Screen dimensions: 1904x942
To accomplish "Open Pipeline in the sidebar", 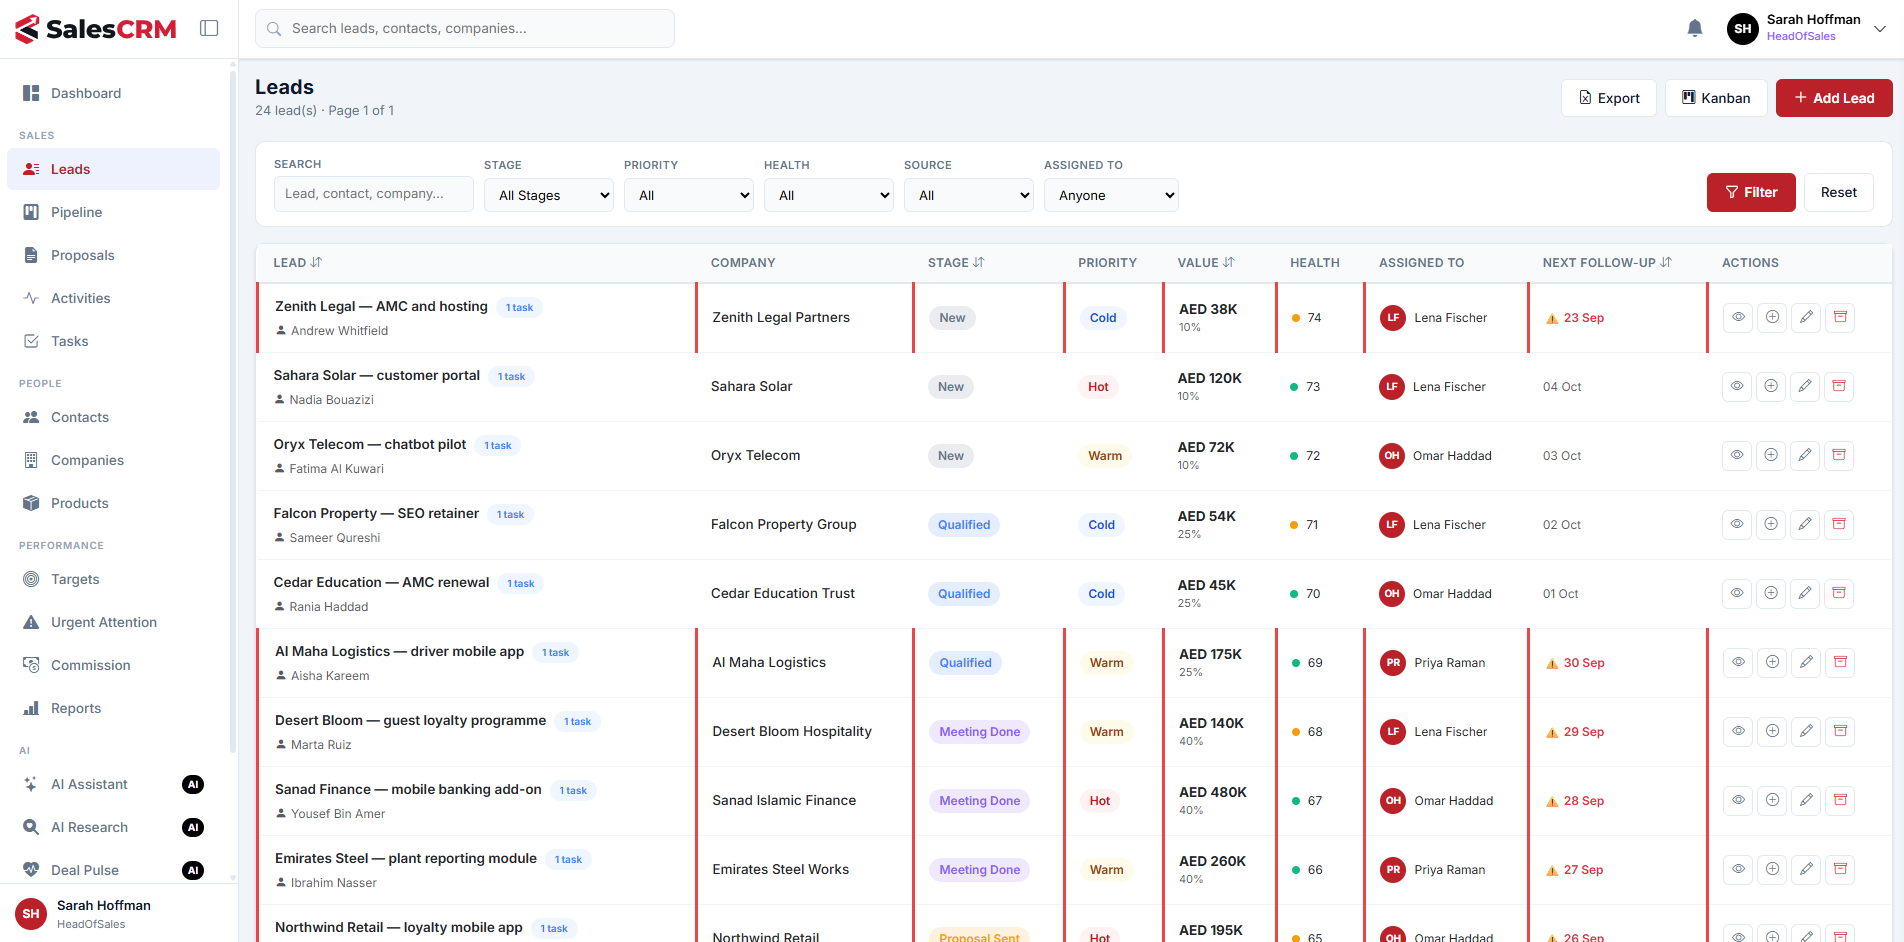I will [x=113, y=212].
